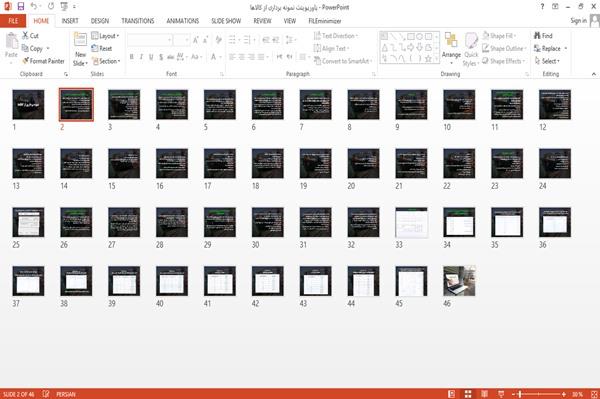Open Shape Fill color options
Screen dimensions: 600x399
[499, 36]
